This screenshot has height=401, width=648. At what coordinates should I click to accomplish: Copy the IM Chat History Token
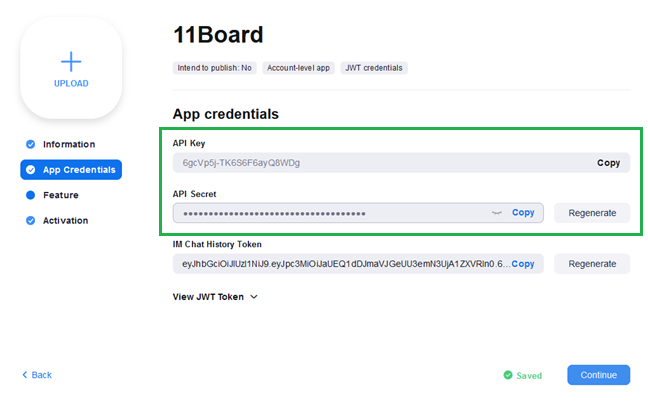click(523, 264)
